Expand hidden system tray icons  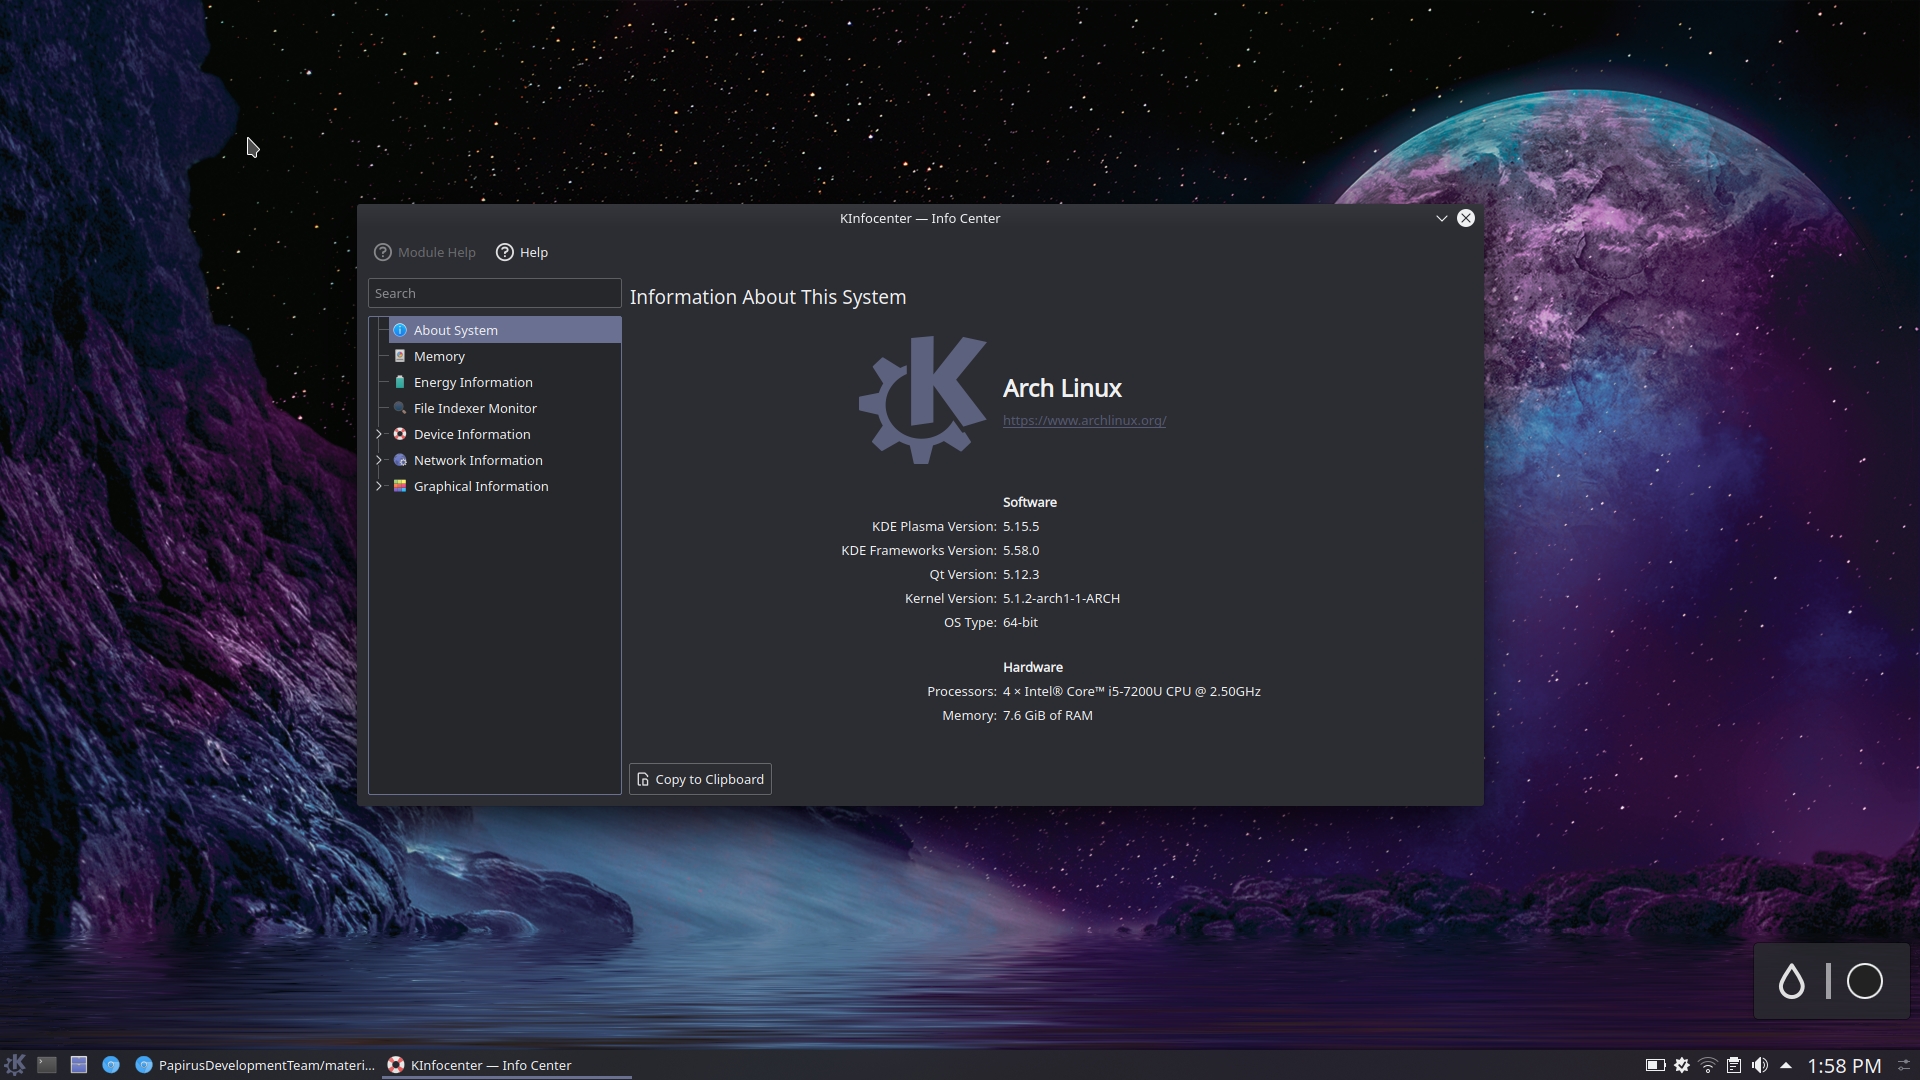click(x=1786, y=1065)
